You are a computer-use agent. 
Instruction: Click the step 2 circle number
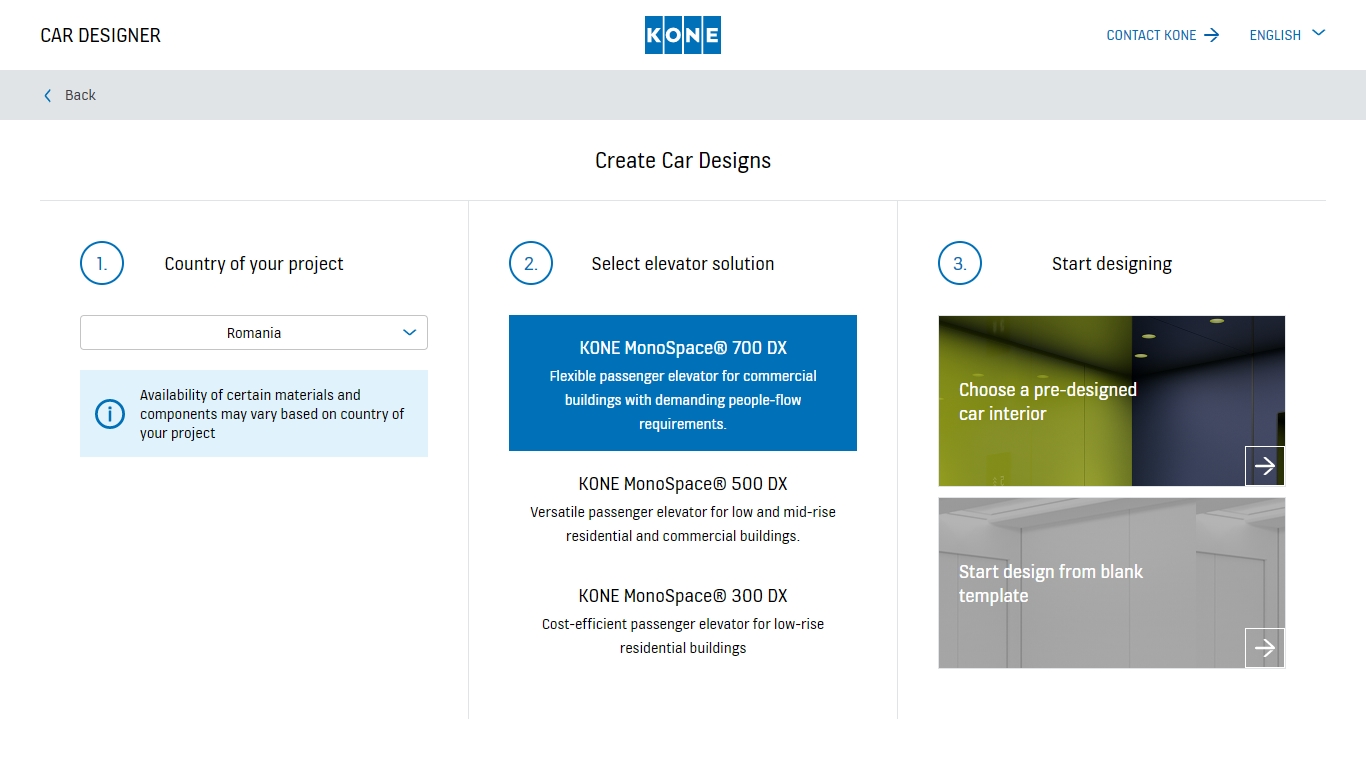point(531,264)
